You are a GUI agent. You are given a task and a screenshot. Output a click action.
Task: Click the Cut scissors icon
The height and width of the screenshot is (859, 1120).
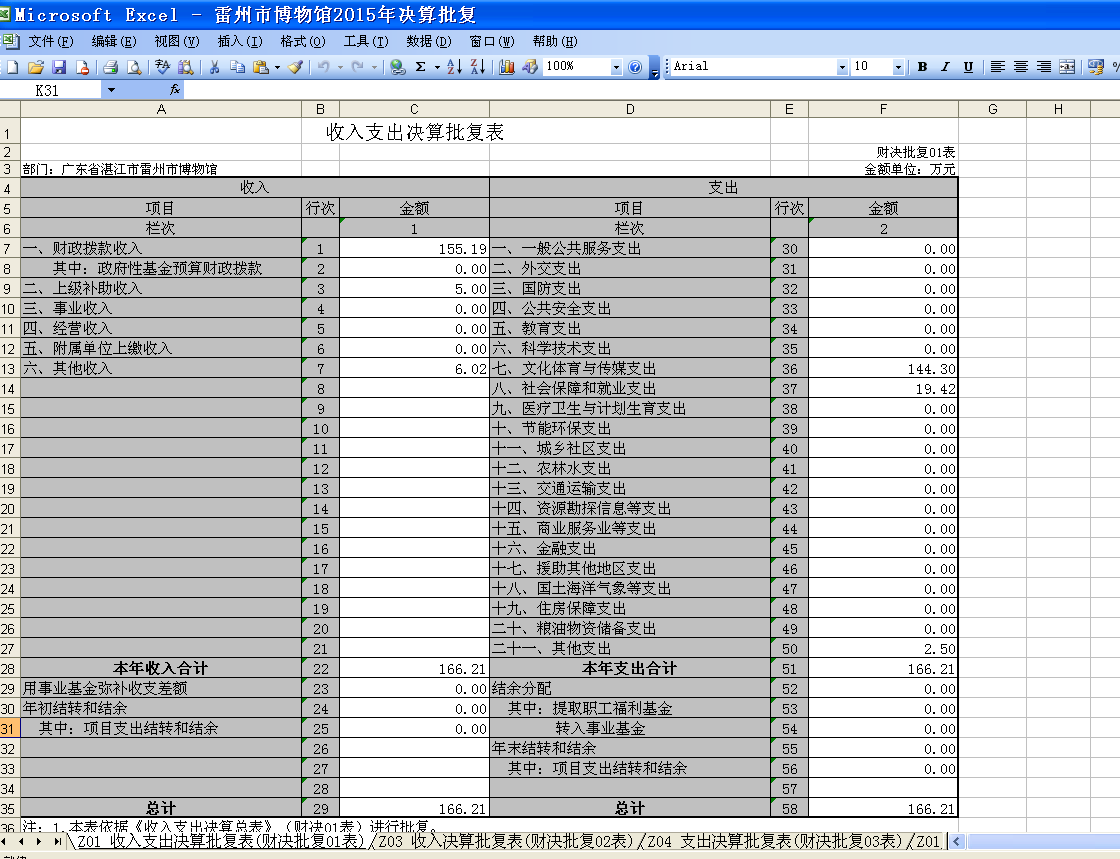coord(214,67)
